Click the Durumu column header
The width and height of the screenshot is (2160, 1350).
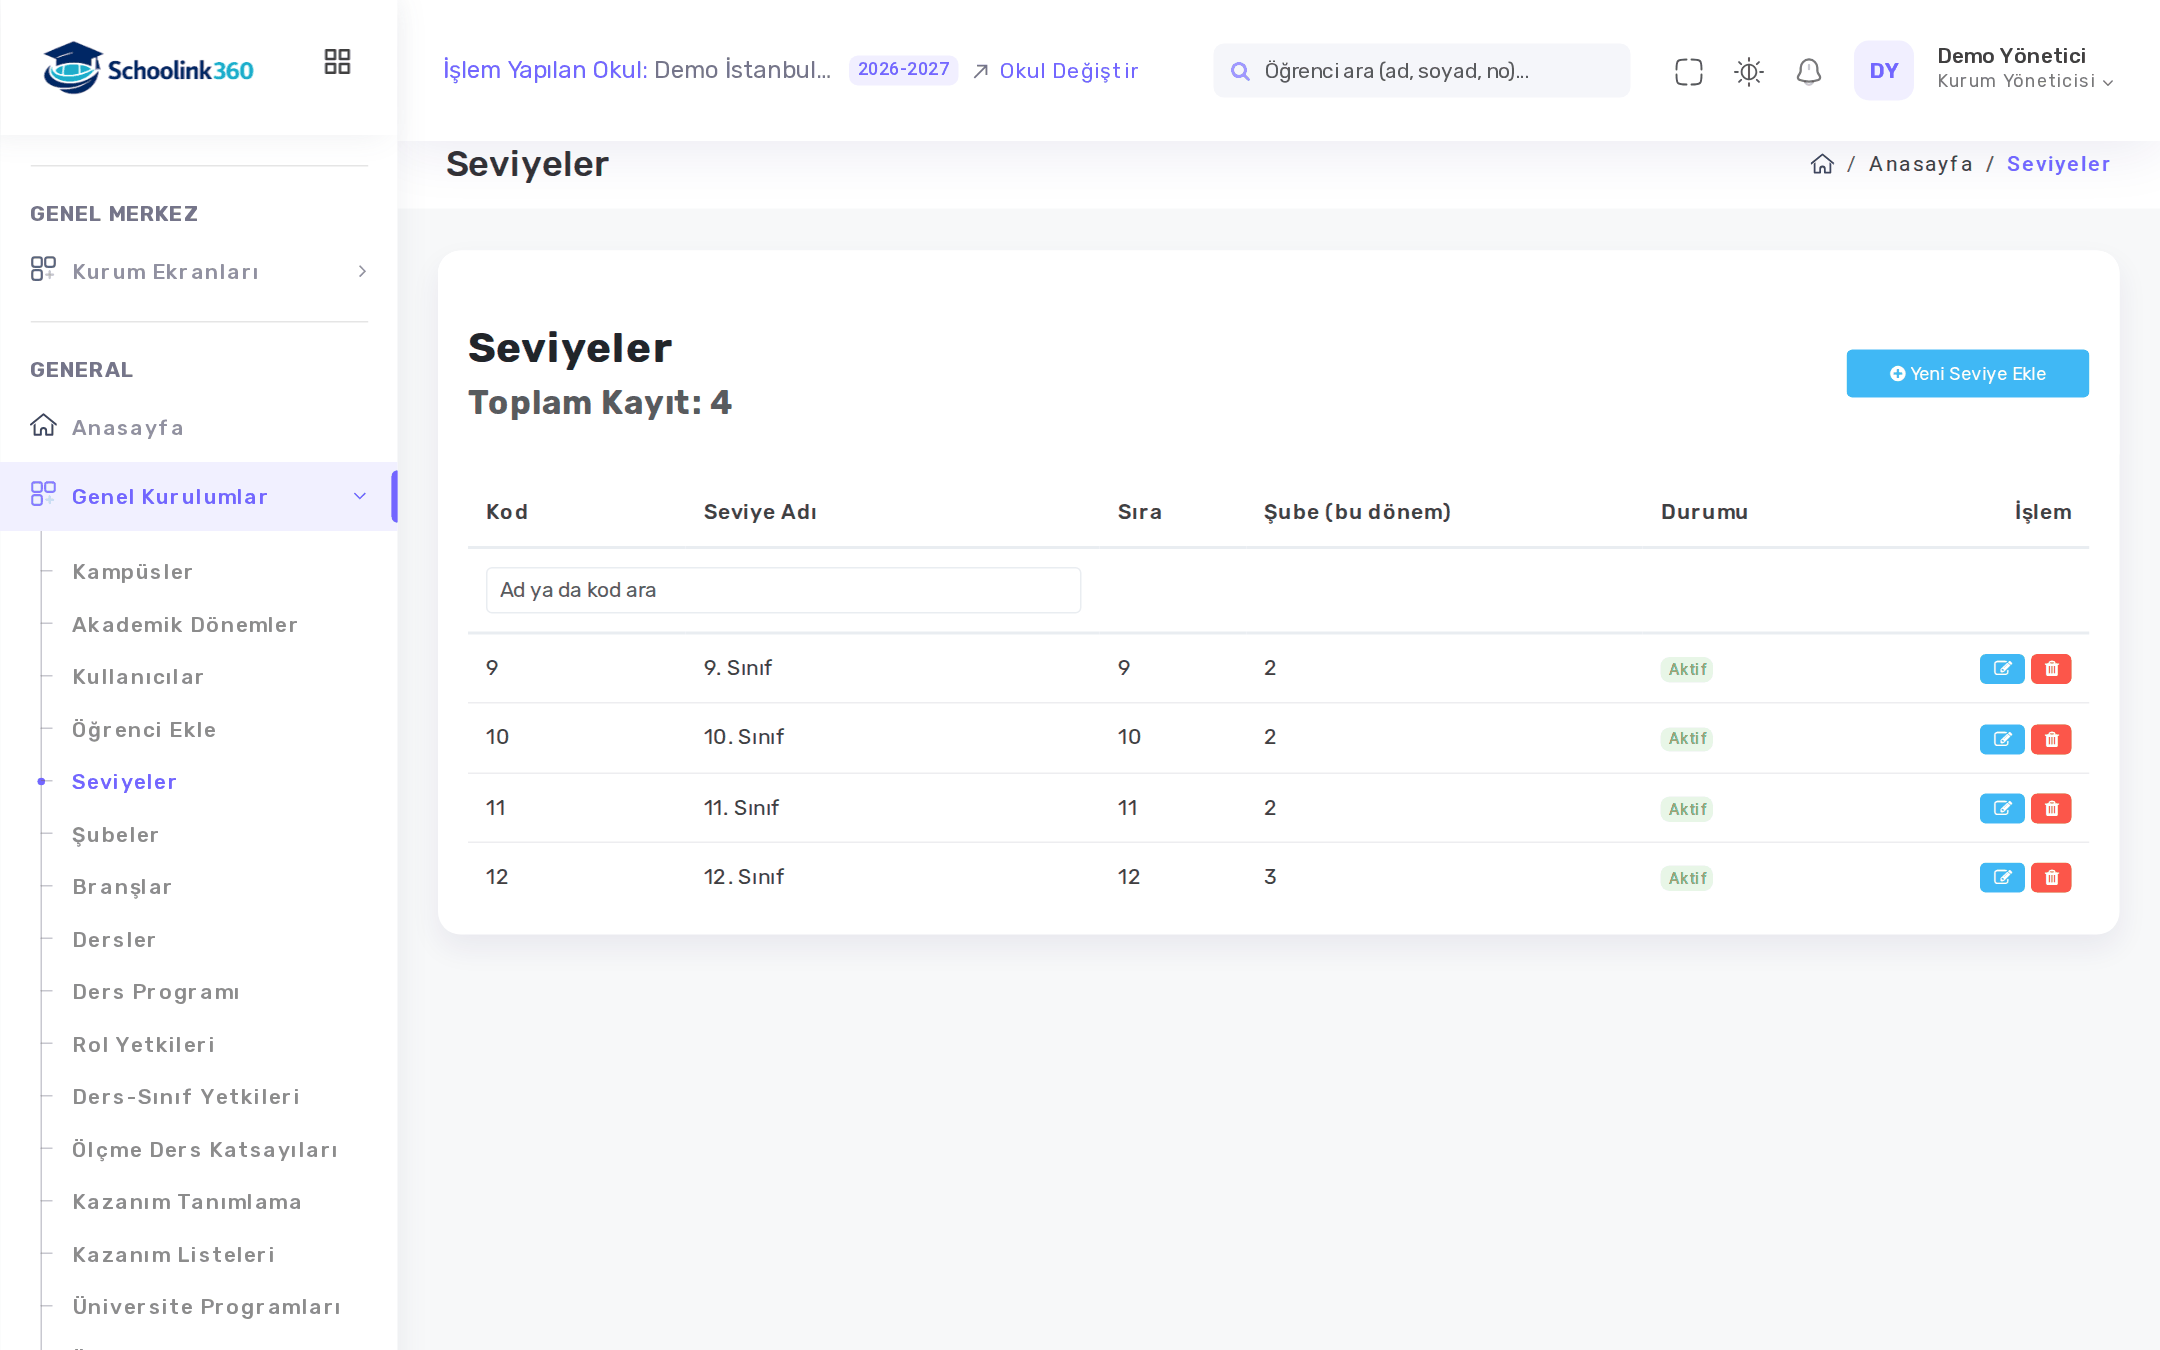[1704, 512]
